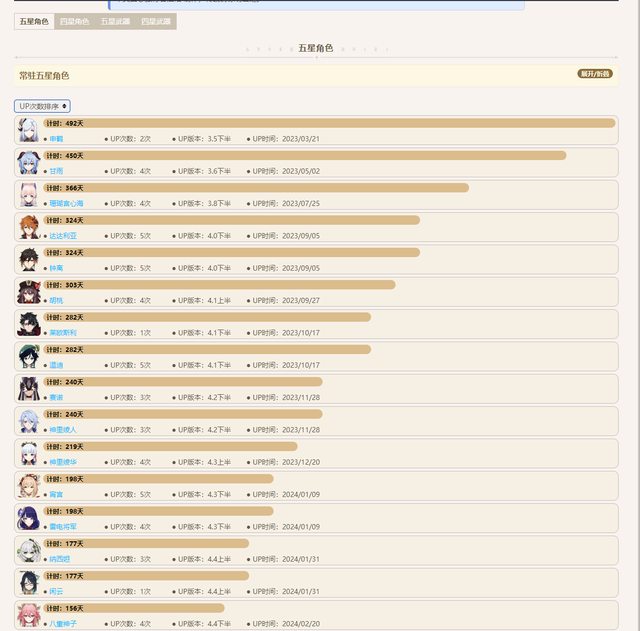The height and width of the screenshot is (631, 640).
Task: Click the 492天 countdown bar for 申鹤
Action: point(330,123)
